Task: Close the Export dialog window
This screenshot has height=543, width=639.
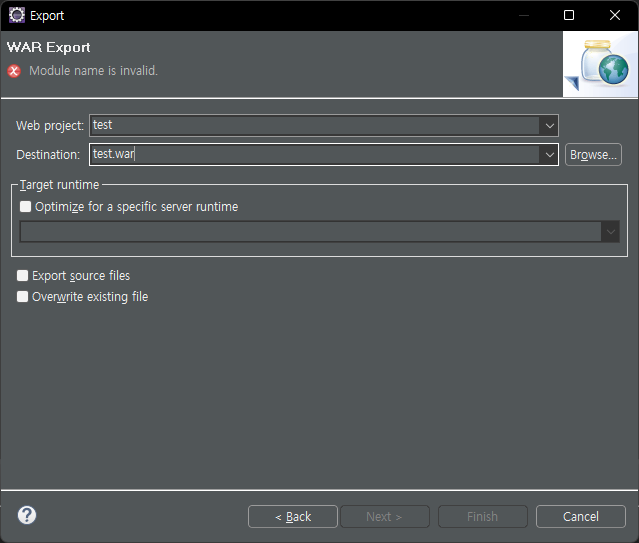Action: 615,15
